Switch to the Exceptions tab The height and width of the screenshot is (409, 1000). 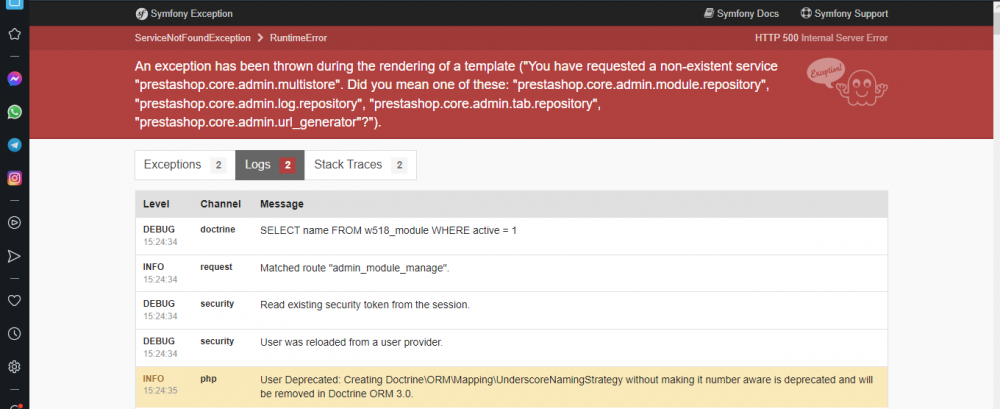185,165
